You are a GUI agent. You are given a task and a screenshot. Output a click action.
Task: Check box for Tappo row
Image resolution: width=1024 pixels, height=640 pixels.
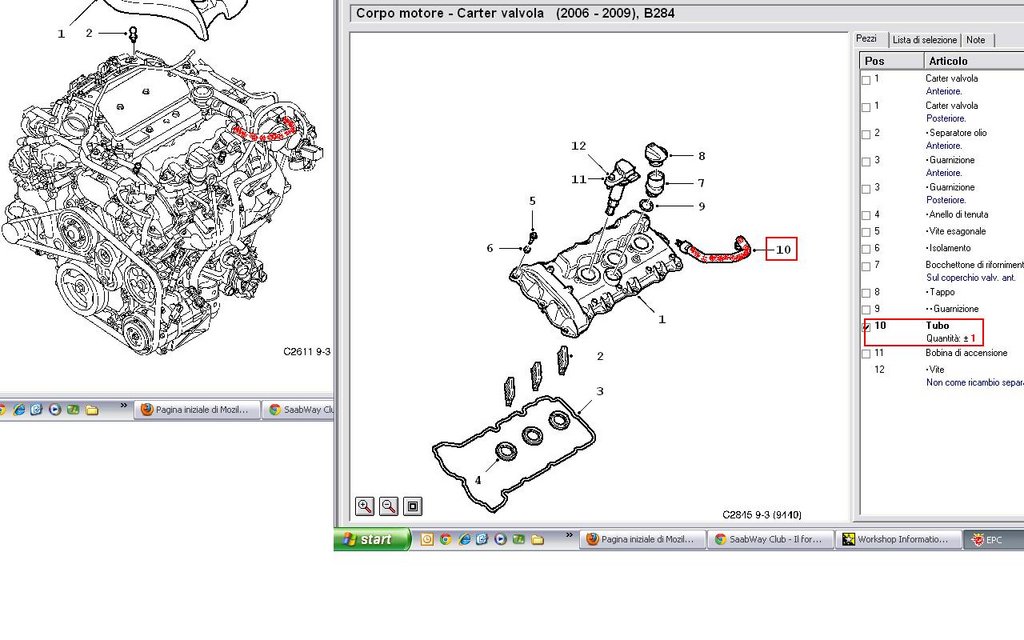click(x=866, y=293)
